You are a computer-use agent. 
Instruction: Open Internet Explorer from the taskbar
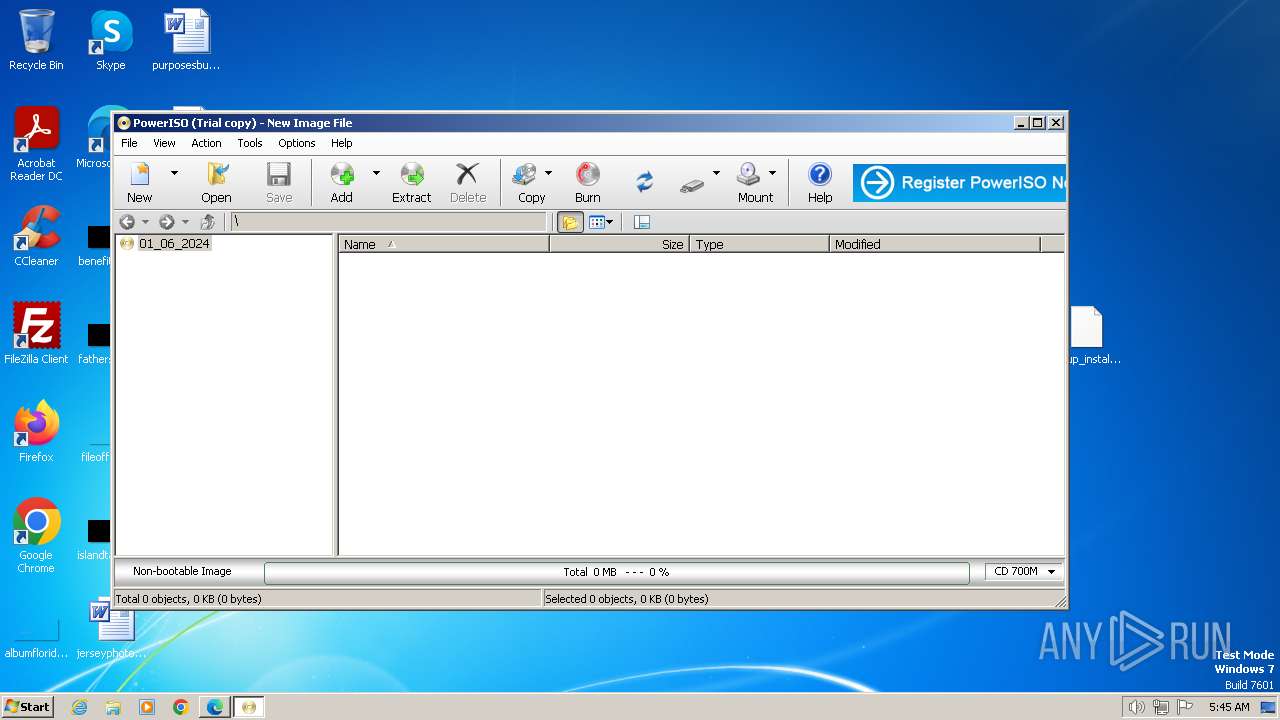click(79, 707)
